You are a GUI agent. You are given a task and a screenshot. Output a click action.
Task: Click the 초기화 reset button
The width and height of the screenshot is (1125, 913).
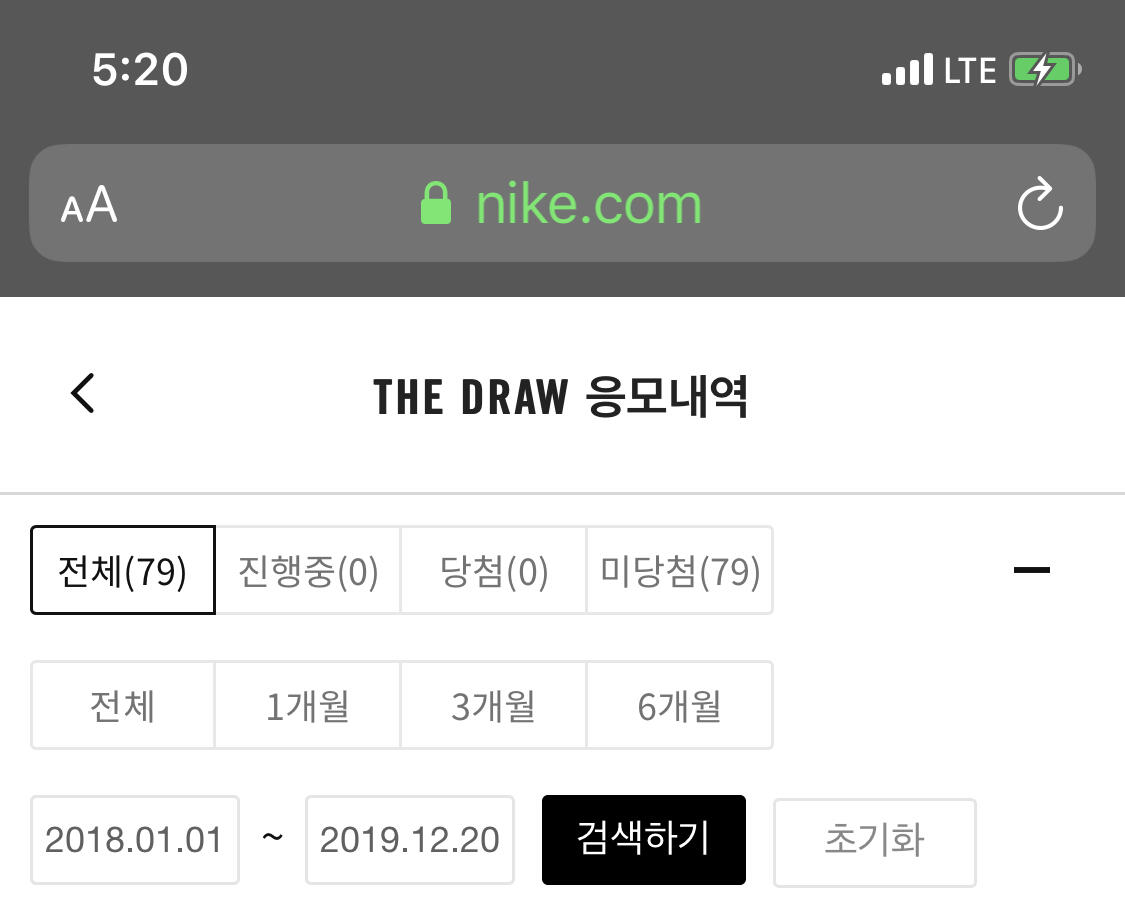874,840
